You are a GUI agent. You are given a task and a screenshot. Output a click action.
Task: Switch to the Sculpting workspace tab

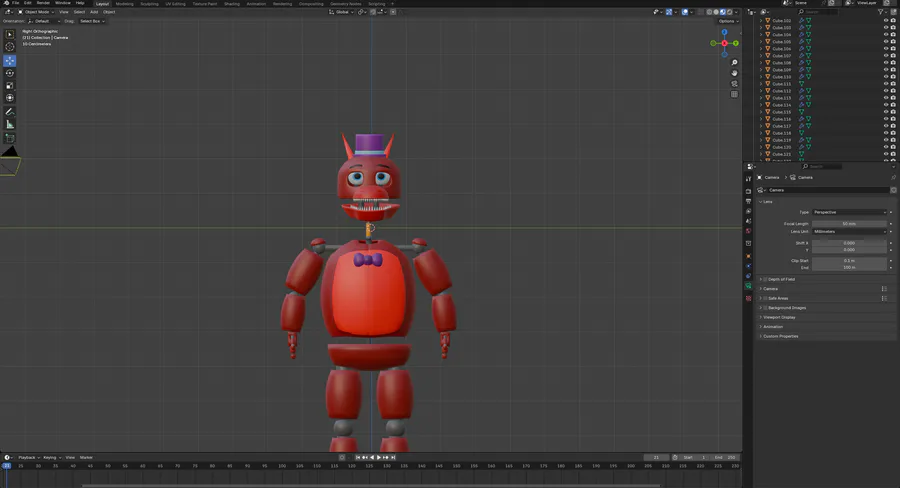click(149, 3)
